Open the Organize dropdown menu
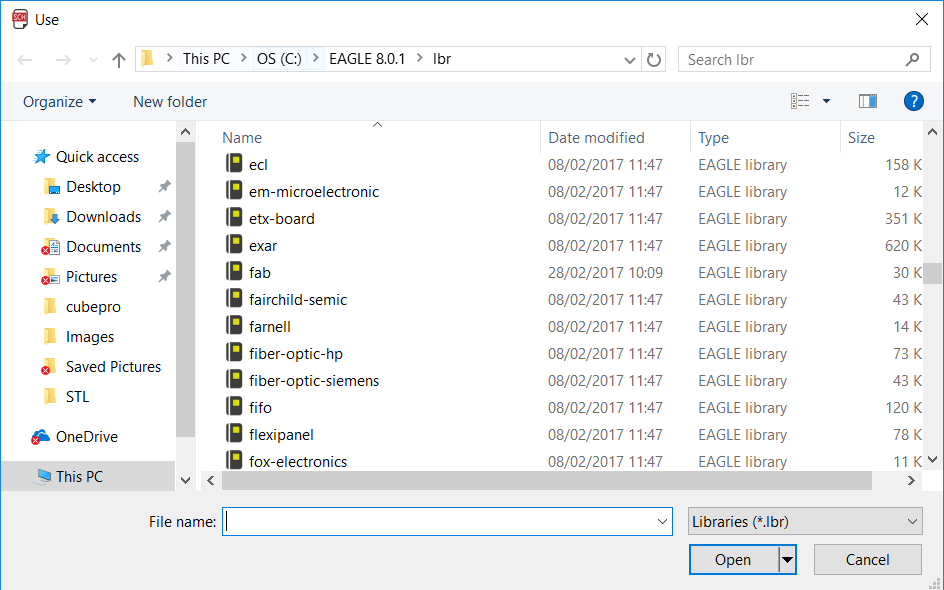Image resolution: width=944 pixels, height=590 pixels. 59,102
